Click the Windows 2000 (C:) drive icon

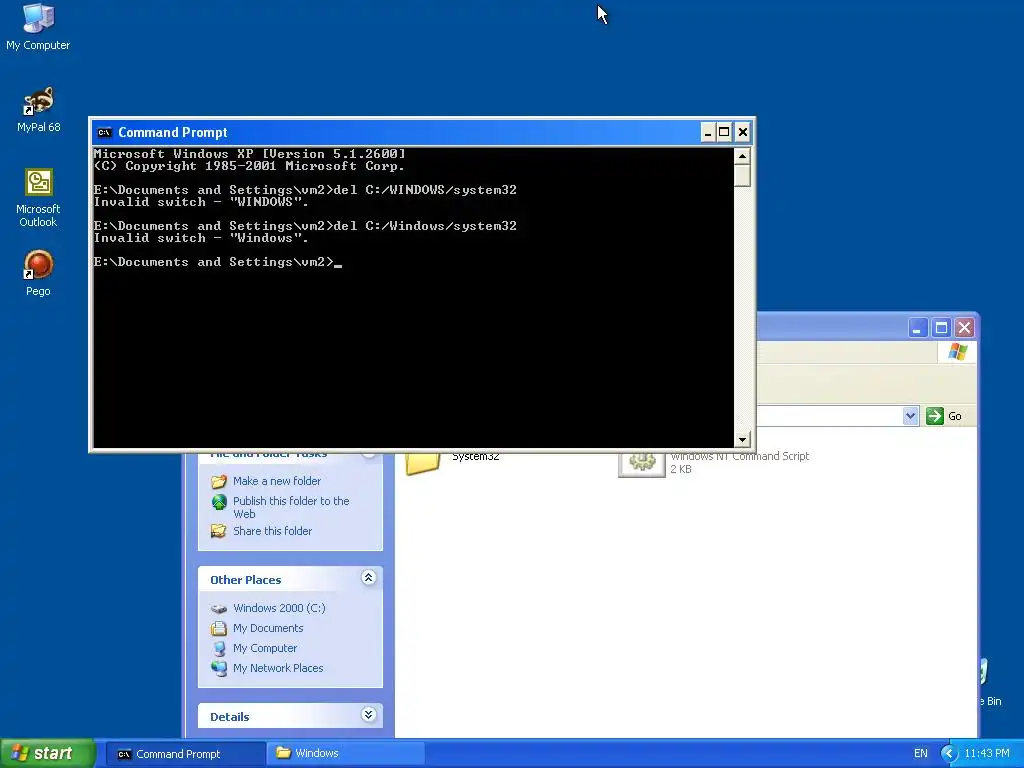[x=219, y=609]
